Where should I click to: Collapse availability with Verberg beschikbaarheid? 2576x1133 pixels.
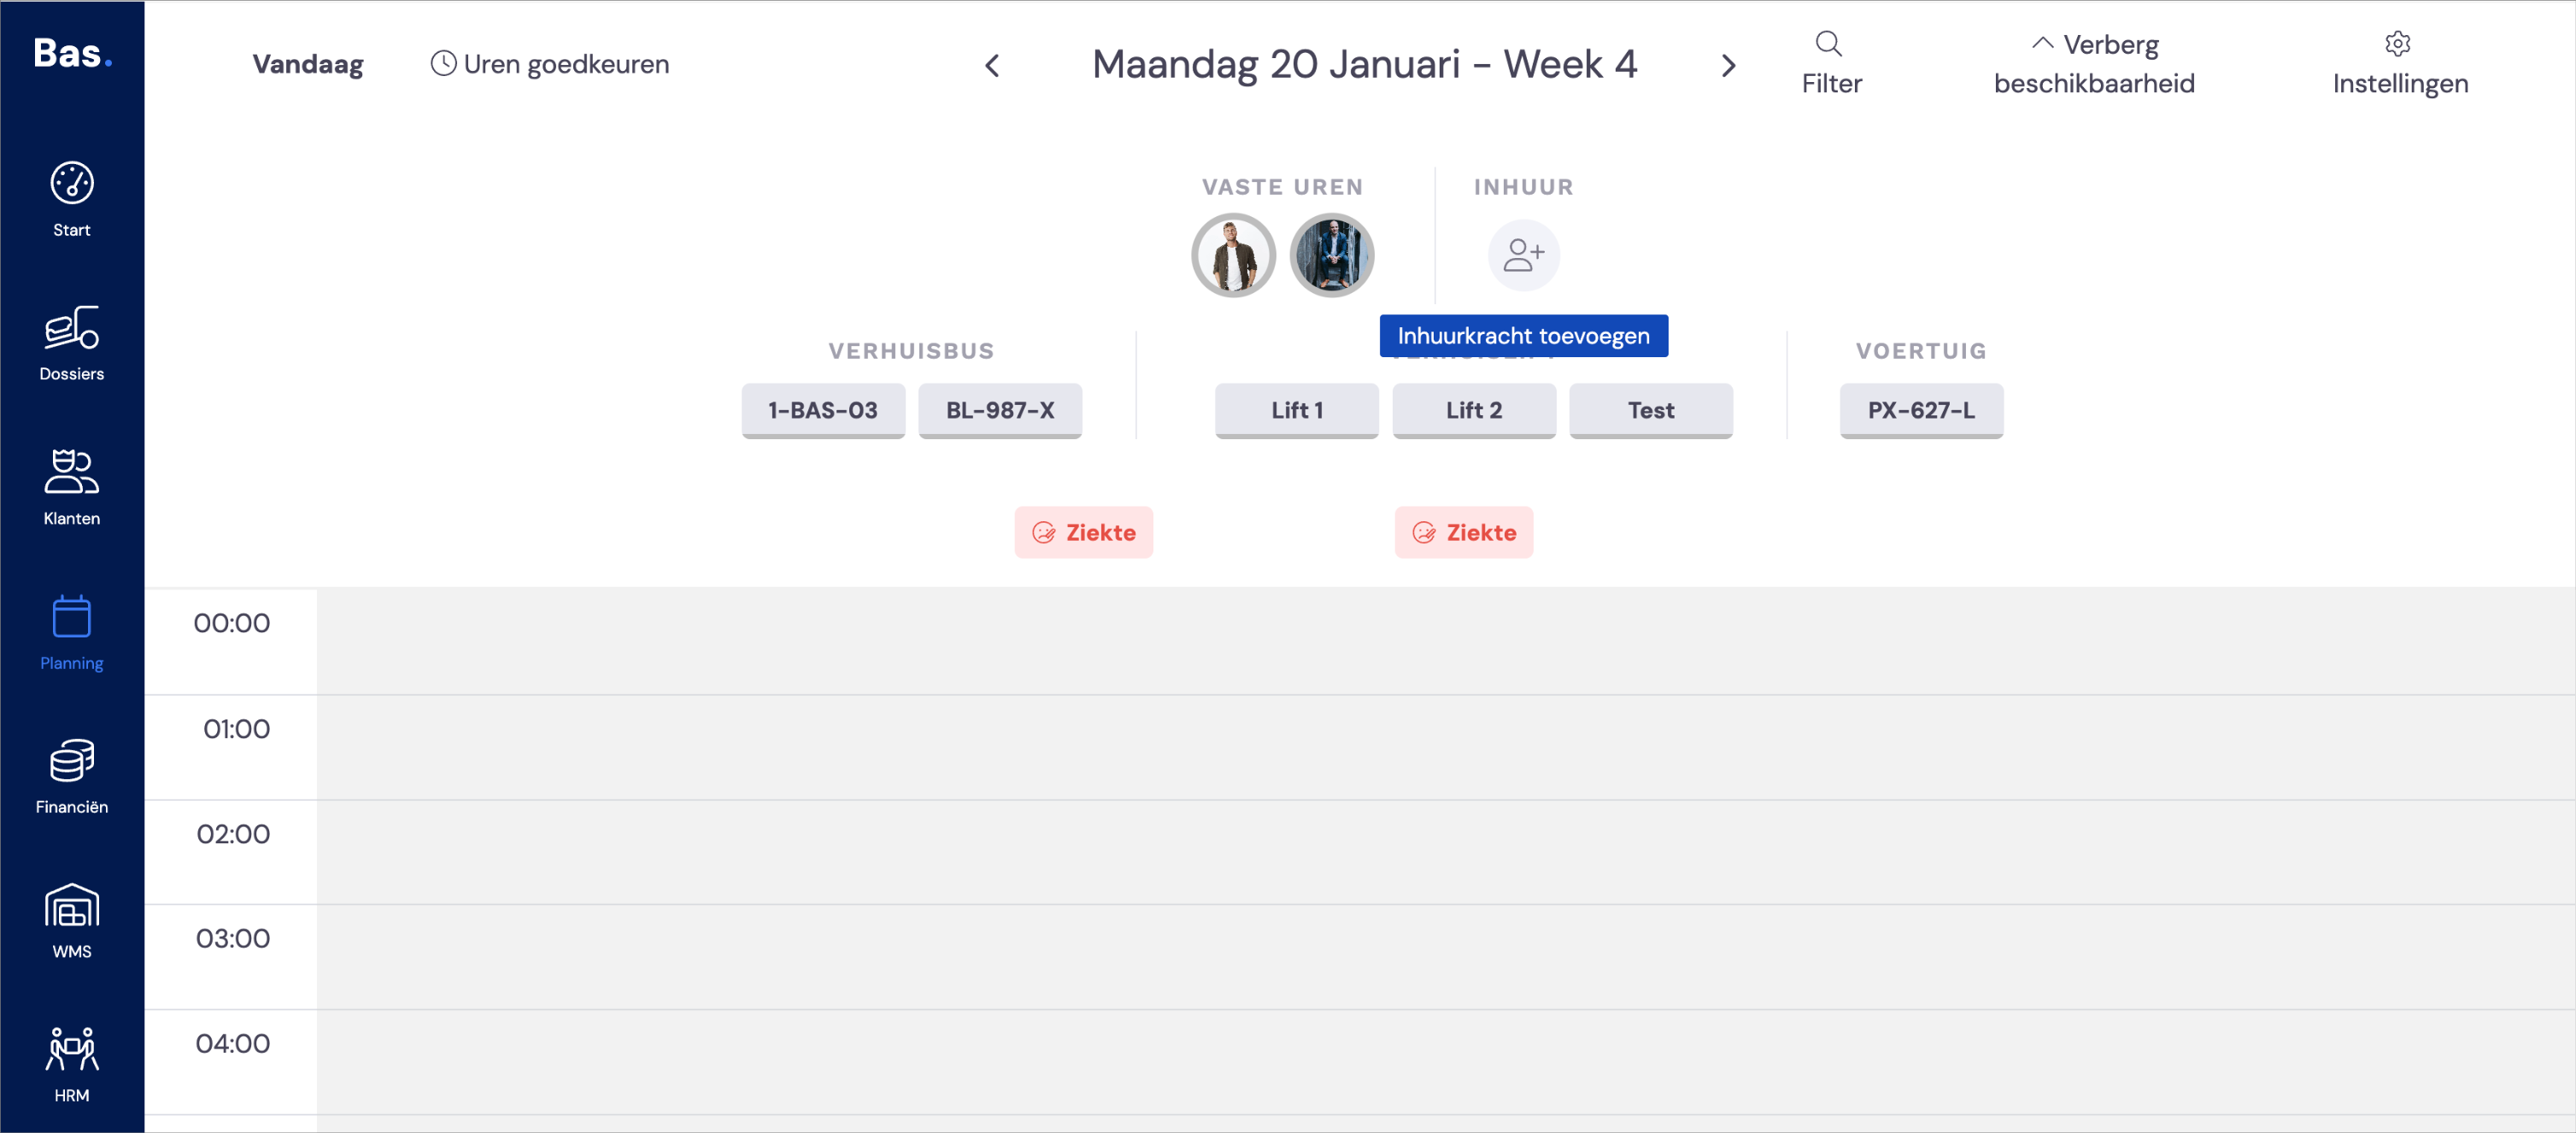2094,64
